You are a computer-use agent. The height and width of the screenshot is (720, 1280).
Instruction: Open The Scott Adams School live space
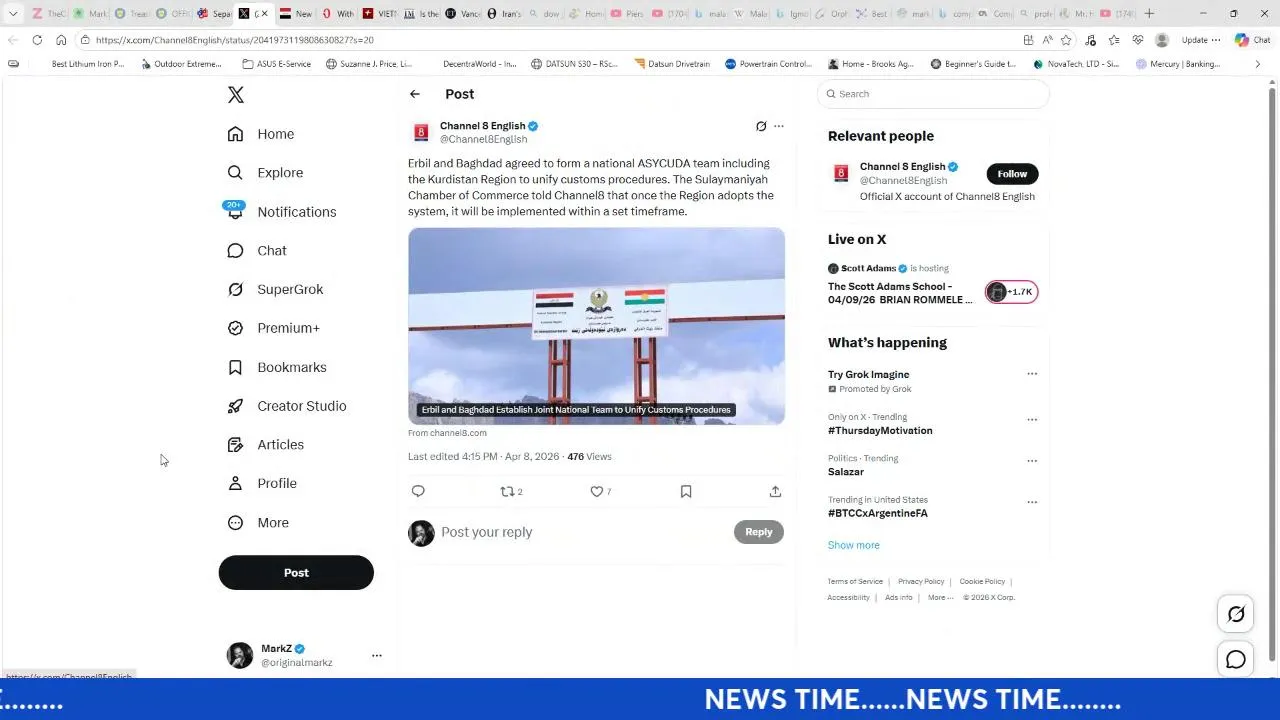point(899,293)
